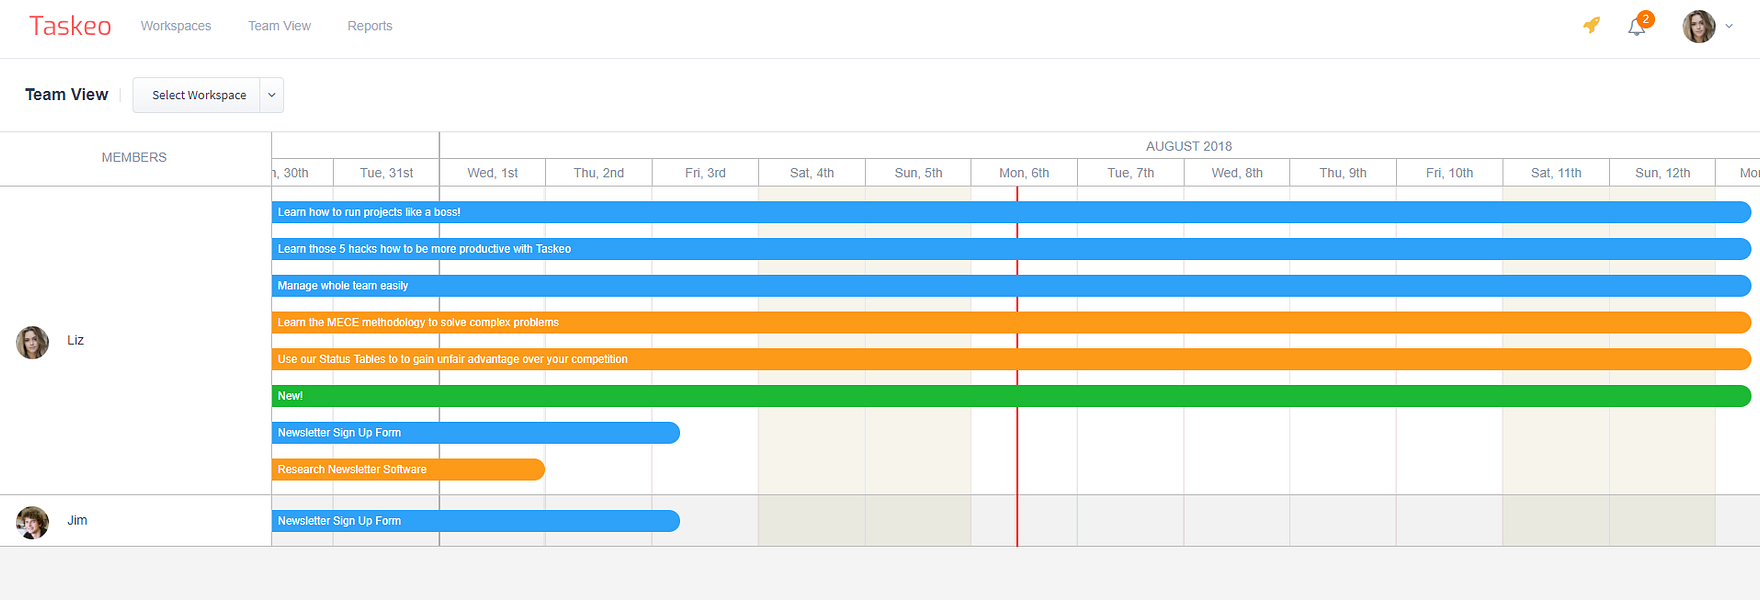Click the Taskeo logo
The width and height of the screenshot is (1760, 600).
tap(70, 26)
